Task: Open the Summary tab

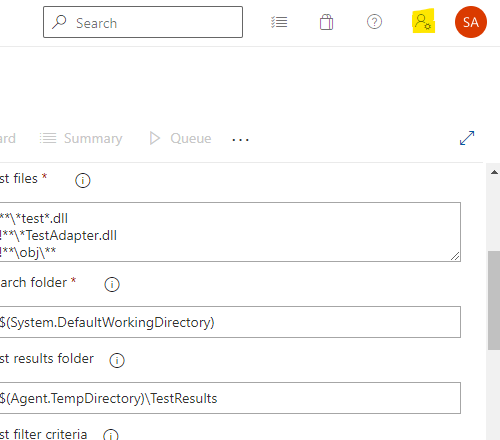Action: pos(81,138)
